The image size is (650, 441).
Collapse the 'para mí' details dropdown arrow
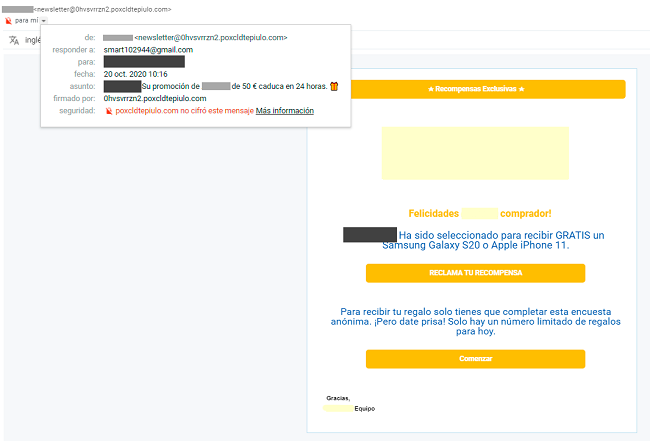click(44, 20)
